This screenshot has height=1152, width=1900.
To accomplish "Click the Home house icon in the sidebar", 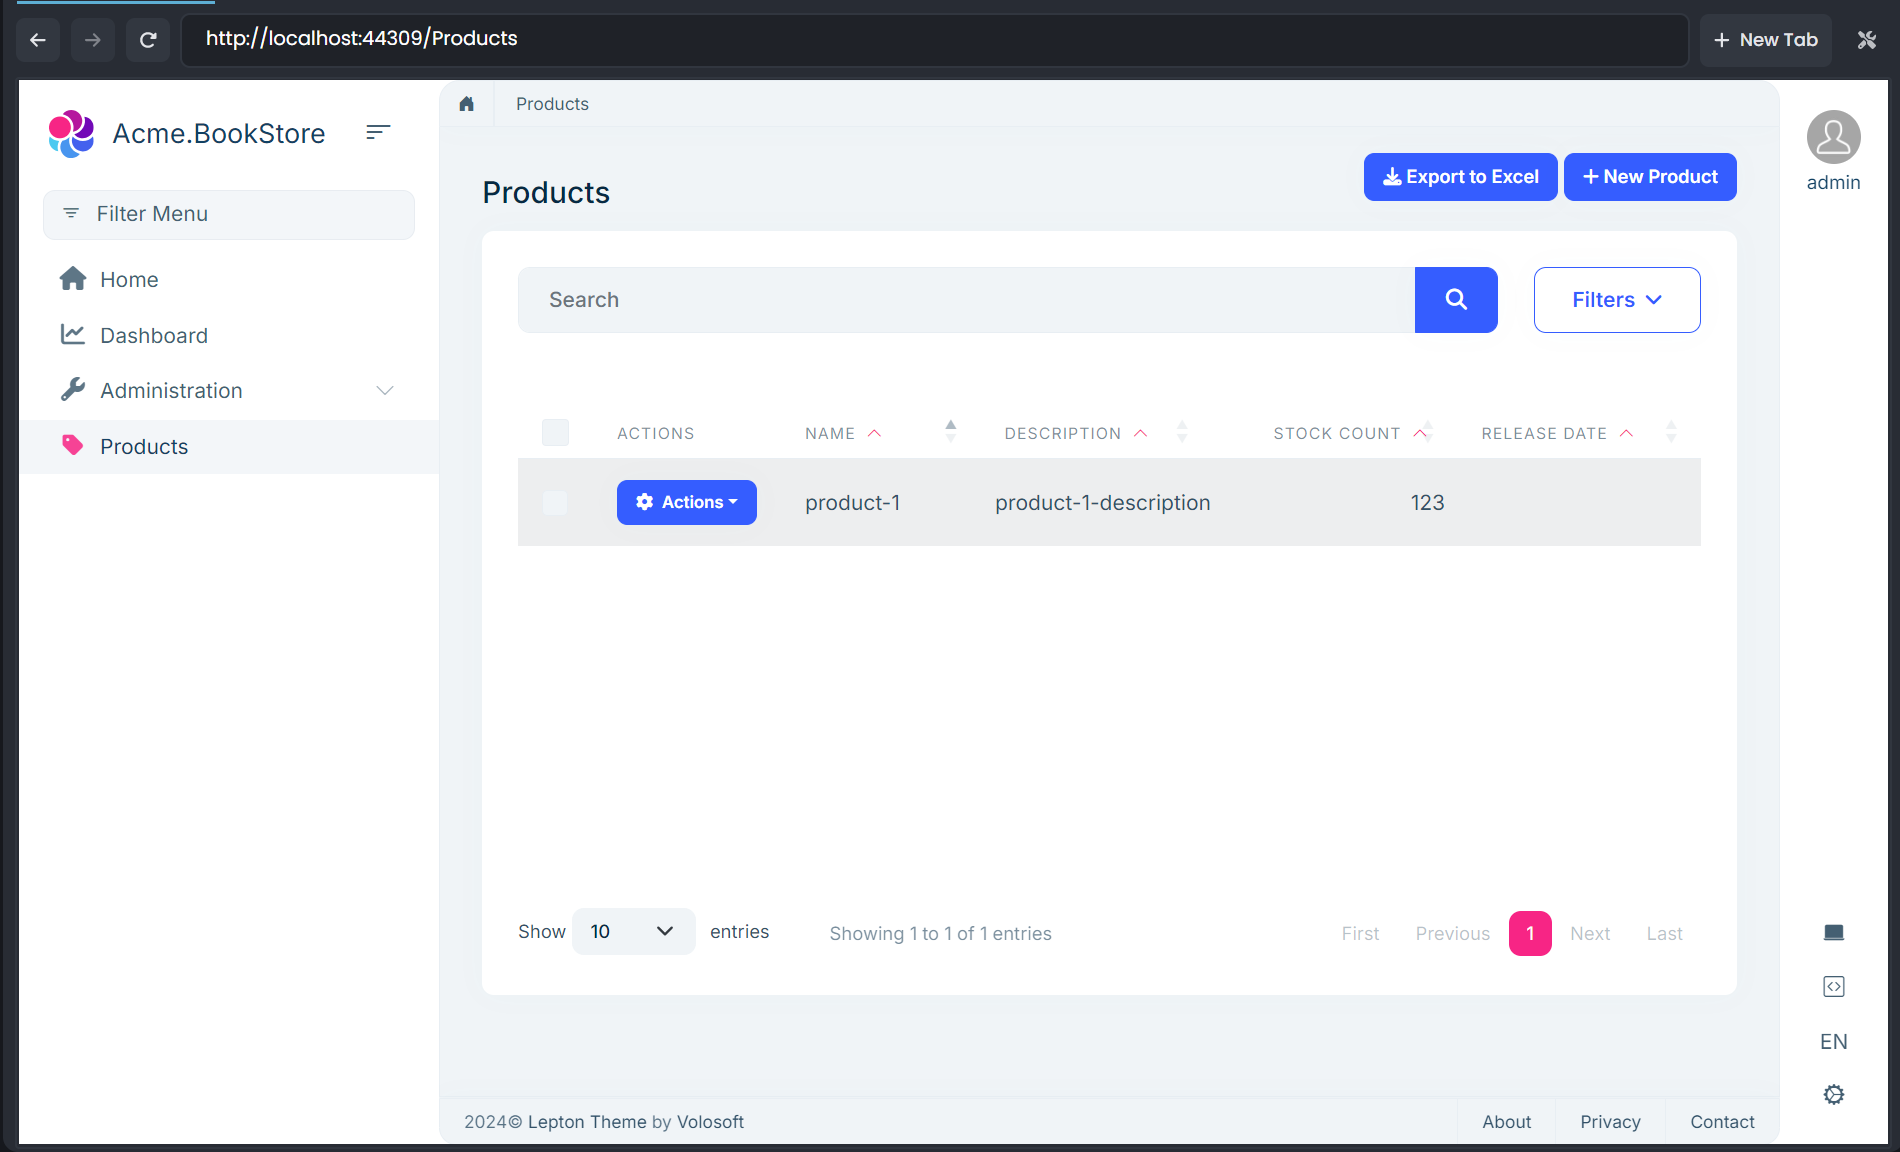I will (x=73, y=279).
